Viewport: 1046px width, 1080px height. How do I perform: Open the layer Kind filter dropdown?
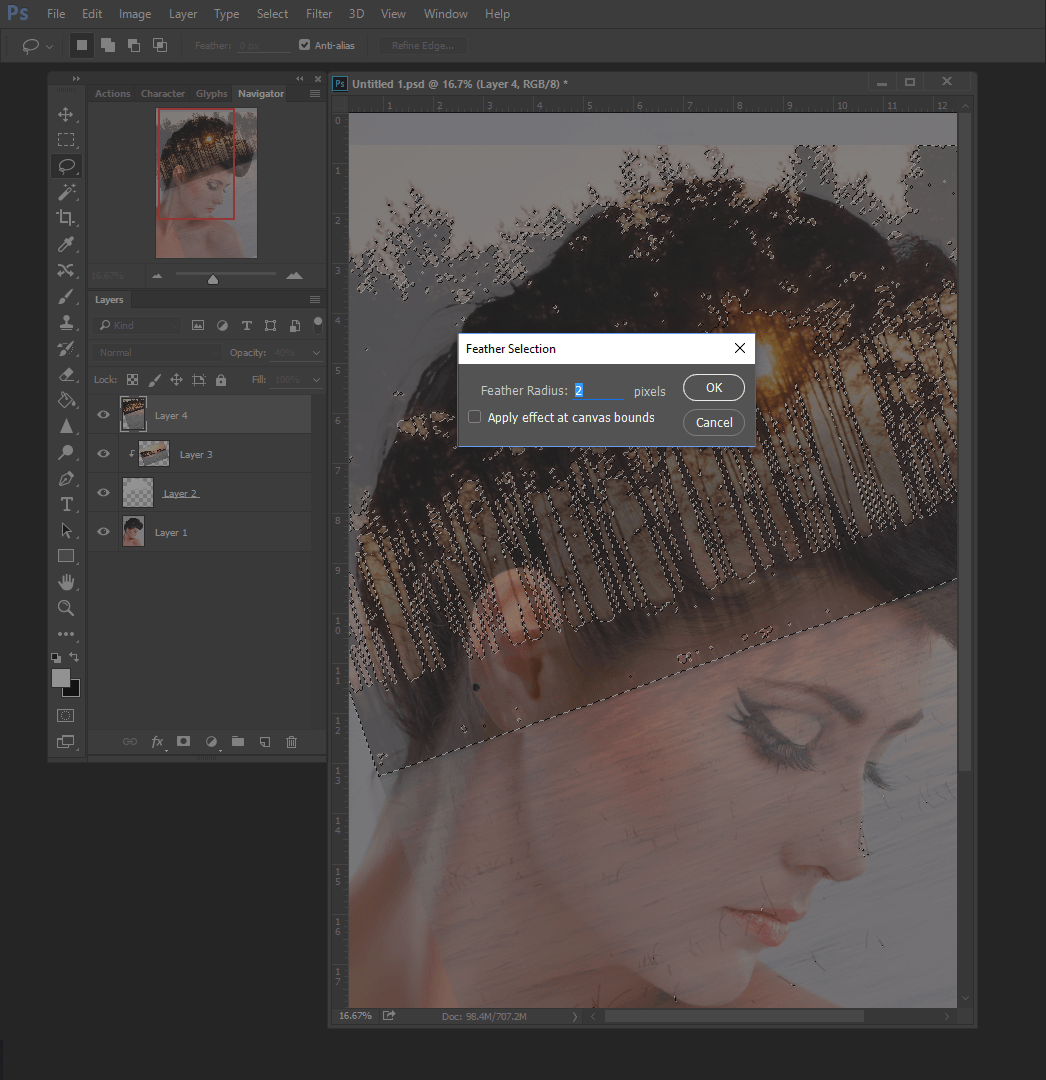coord(136,325)
